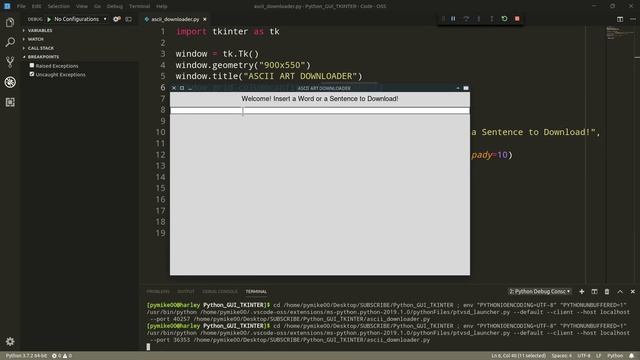Click Step Out in debug toolbar
The image size is (640, 360).
coord(491,19)
